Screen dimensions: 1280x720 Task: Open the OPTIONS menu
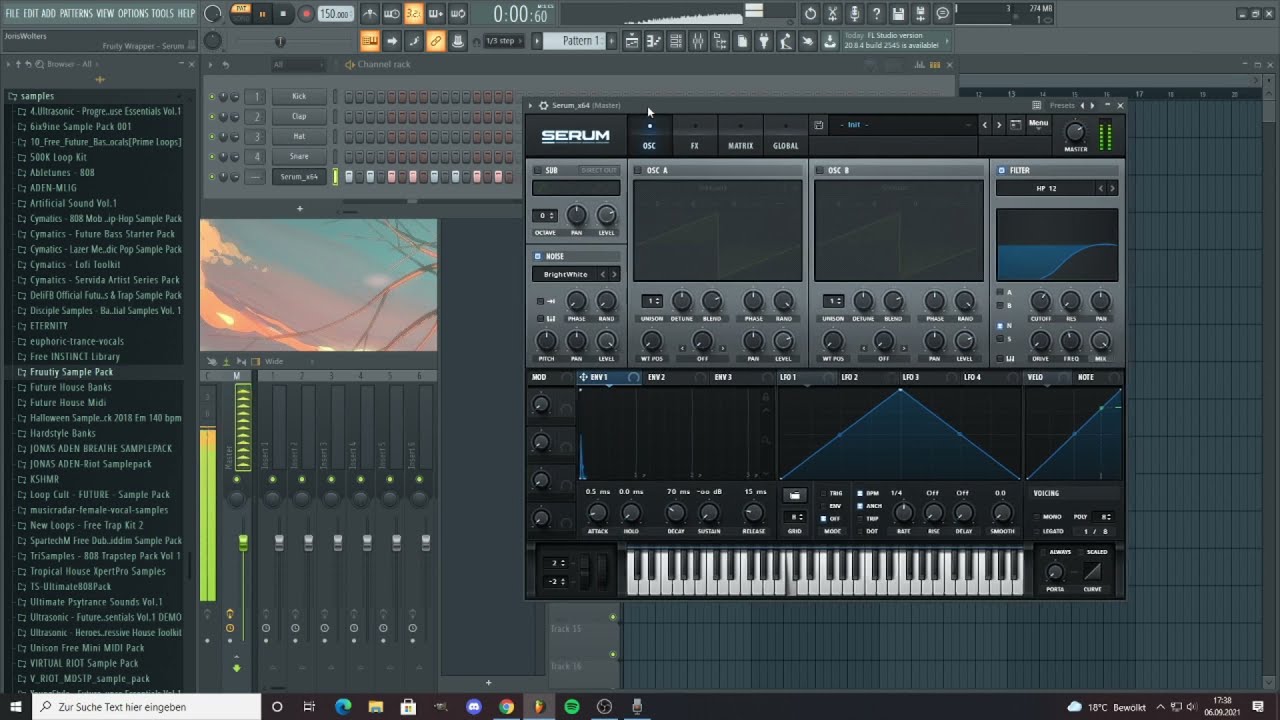[133, 13]
